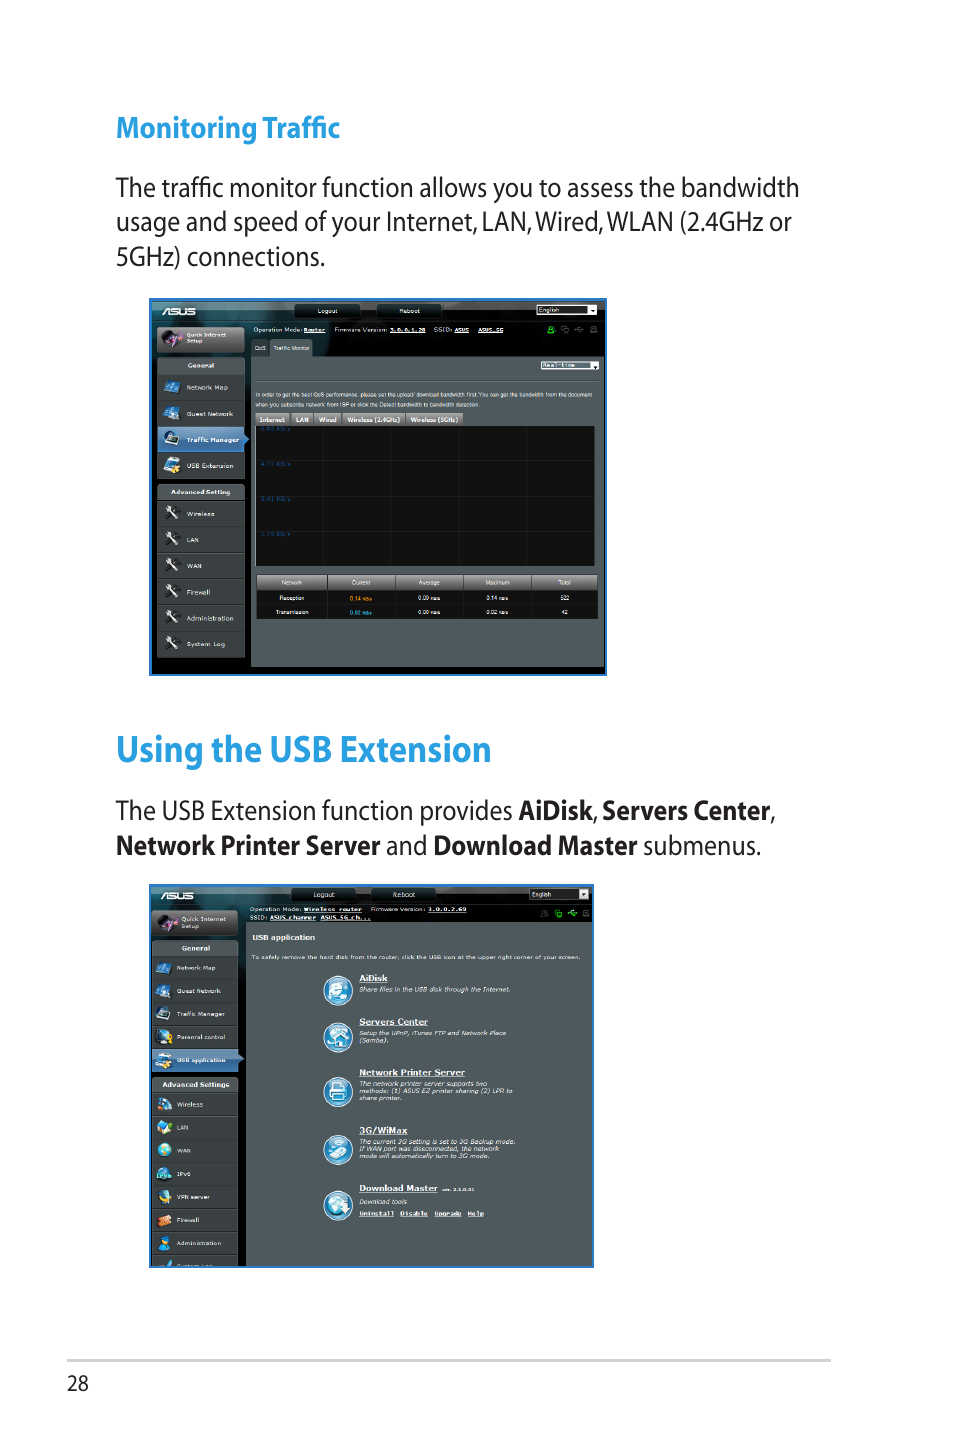The image size is (954, 1438).
Task: Switch to the QoS tab
Action: [260, 348]
